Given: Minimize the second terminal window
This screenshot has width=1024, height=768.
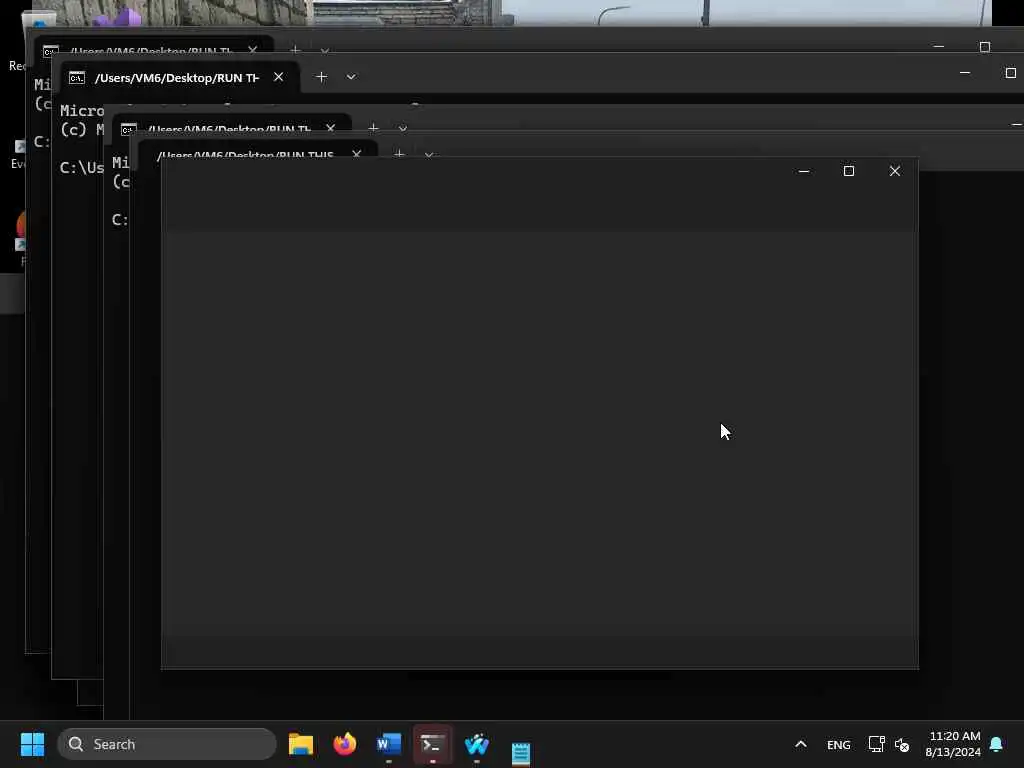Looking at the screenshot, I should (965, 72).
